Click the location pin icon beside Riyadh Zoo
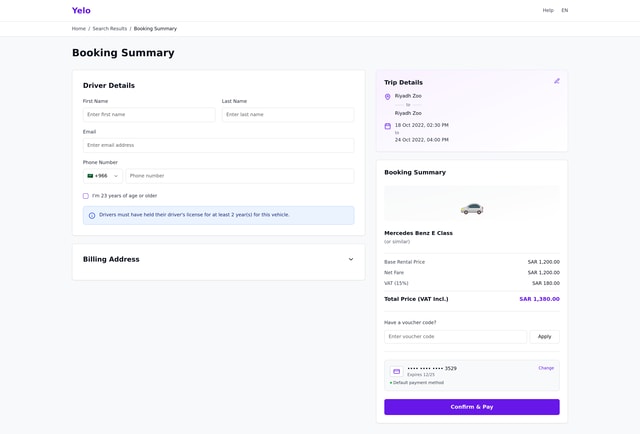Image resolution: width=640 pixels, height=434 pixels. 388,97
